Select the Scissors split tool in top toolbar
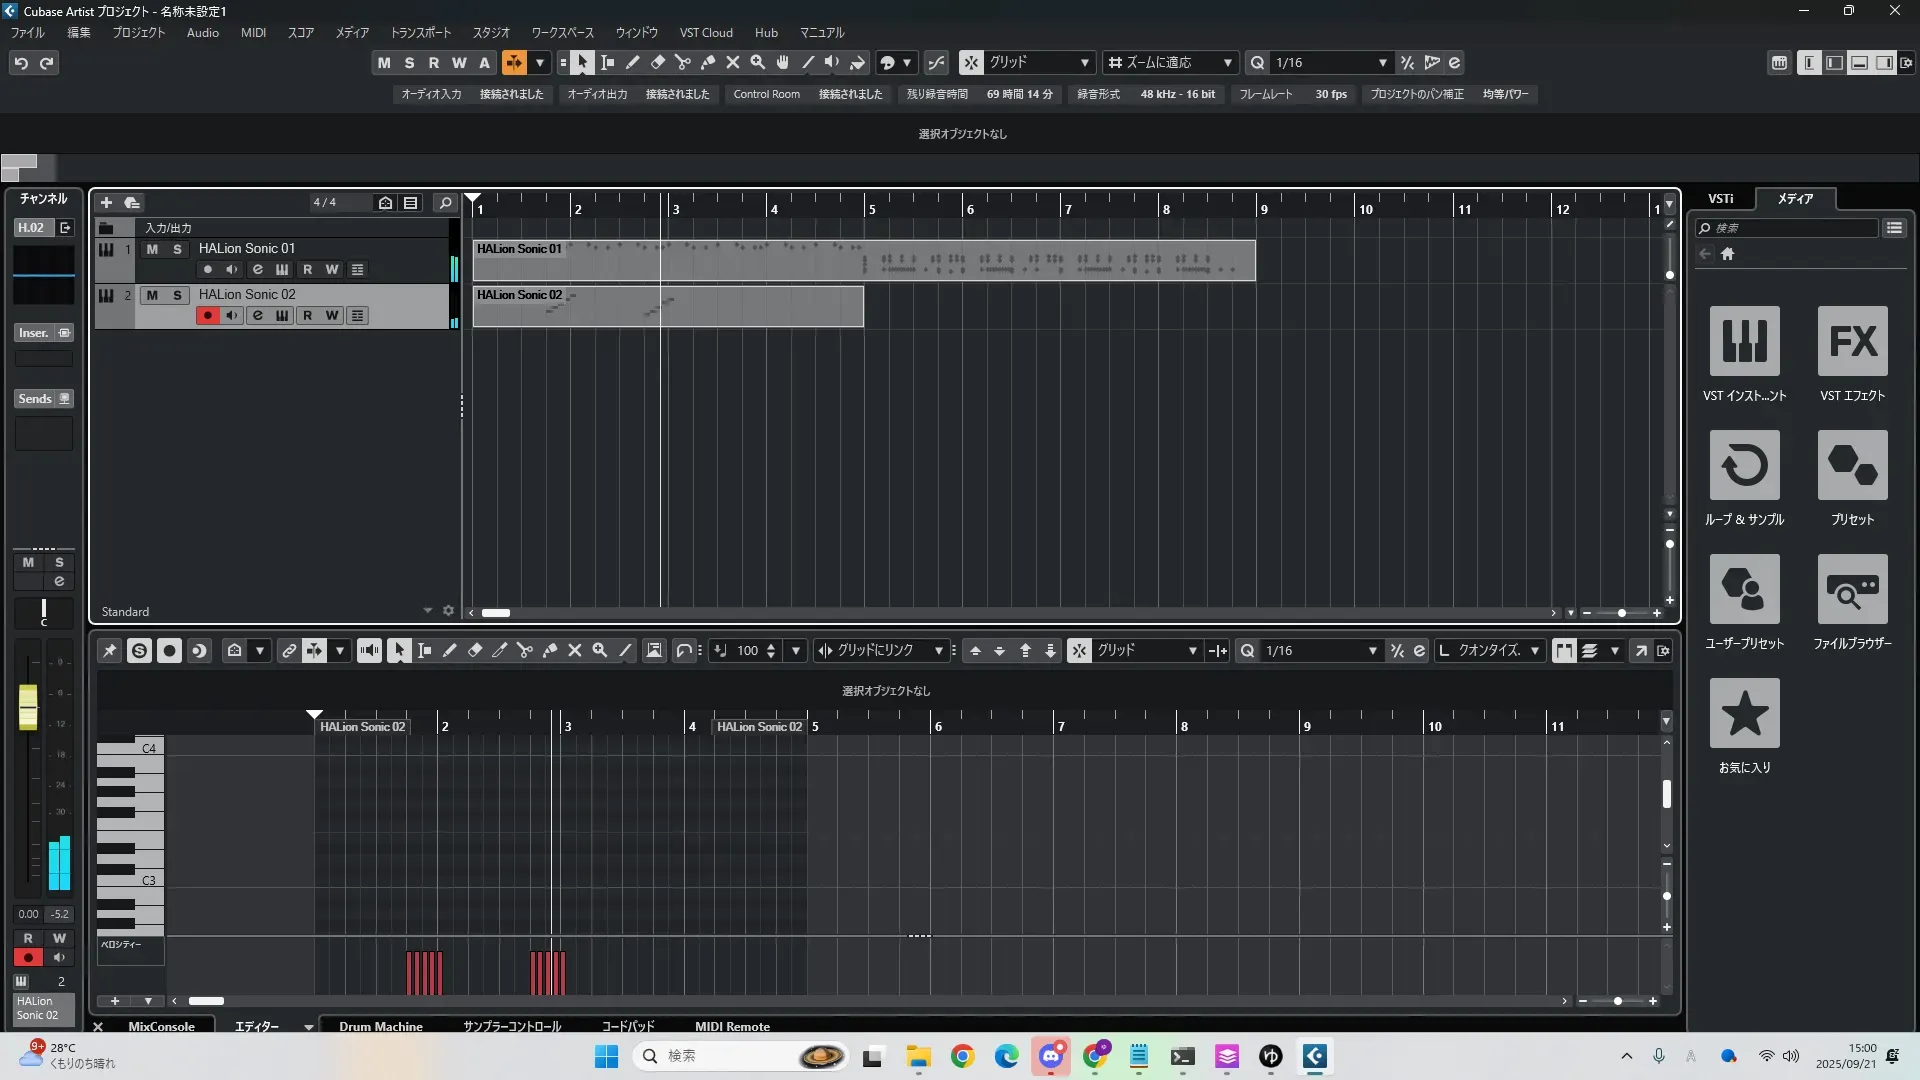The width and height of the screenshot is (1920, 1080). pyautogui.click(x=683, y=63)
